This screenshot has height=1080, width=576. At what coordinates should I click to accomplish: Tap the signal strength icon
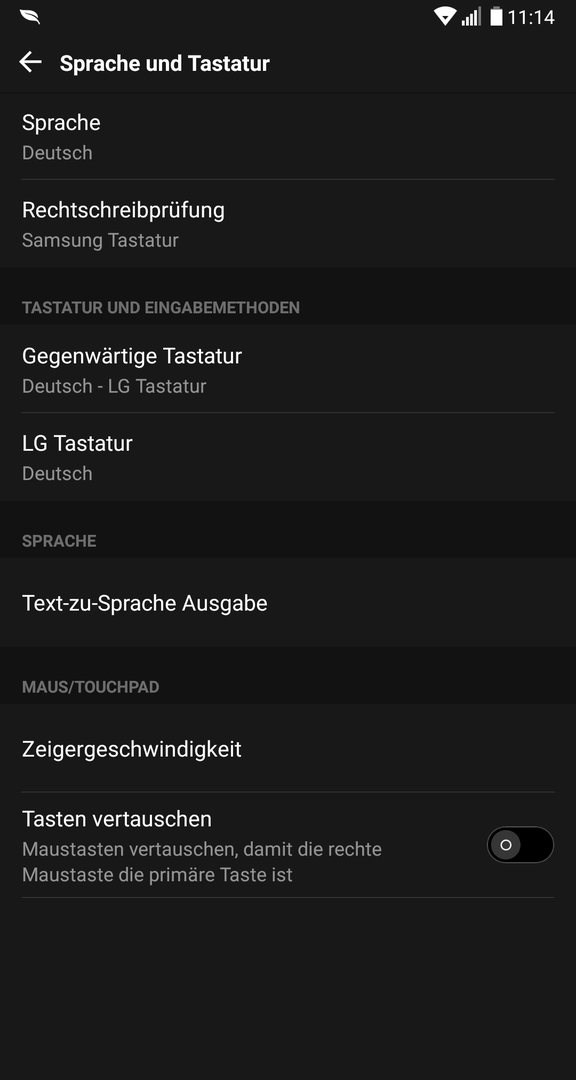472,17
